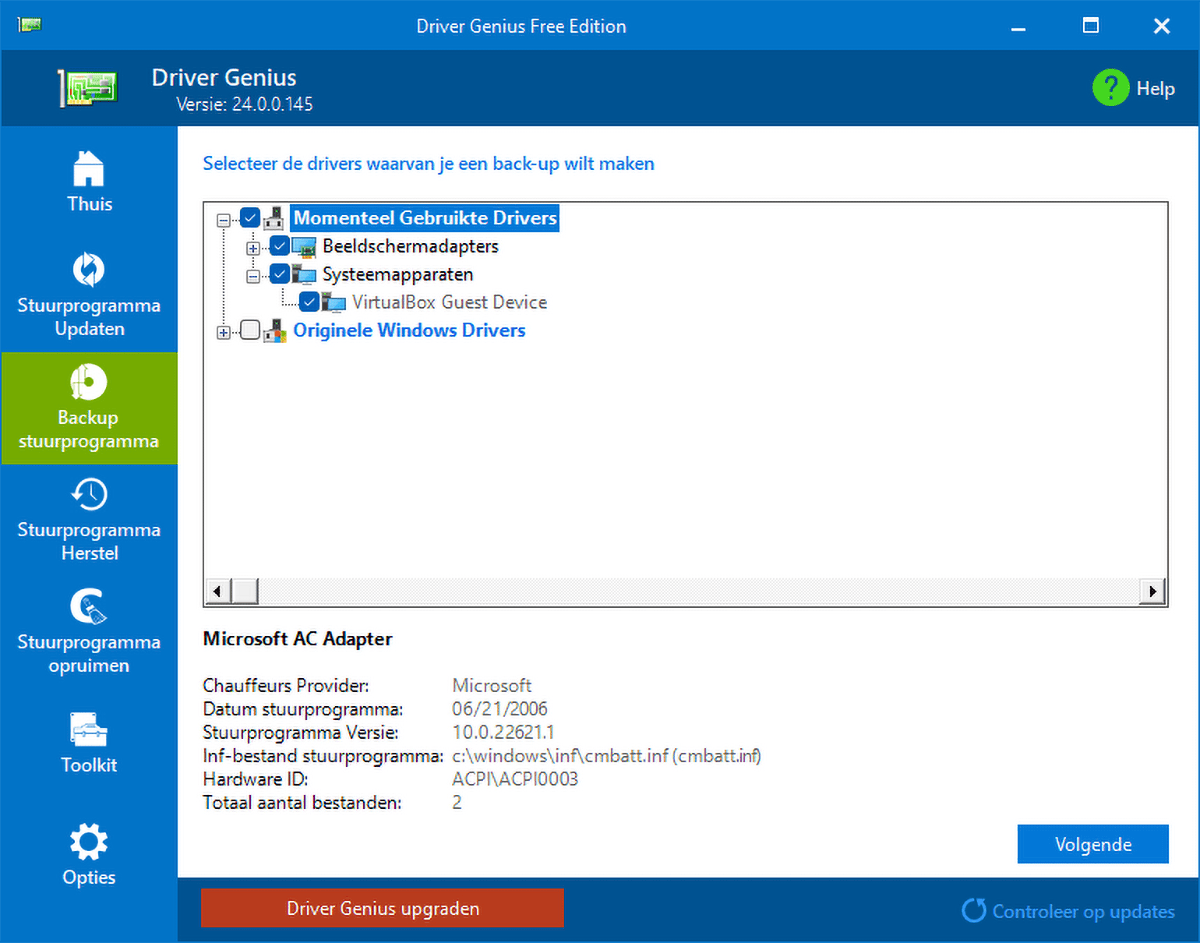The height and width of the screenshot is (943, 1200).
Task: Open Stuurprogramma opruimen label
Action: [x=89, y=653]
